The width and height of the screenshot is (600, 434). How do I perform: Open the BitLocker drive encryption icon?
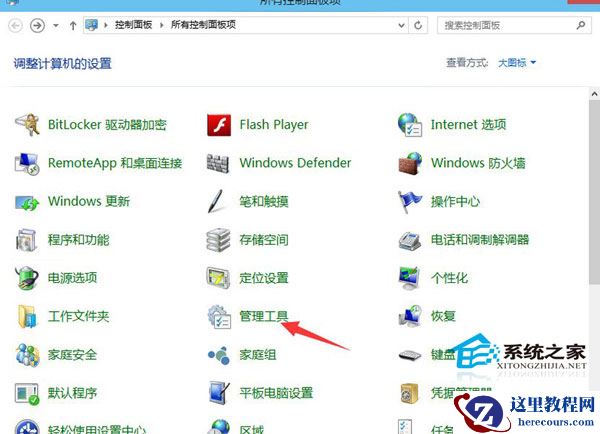[27, 124]
